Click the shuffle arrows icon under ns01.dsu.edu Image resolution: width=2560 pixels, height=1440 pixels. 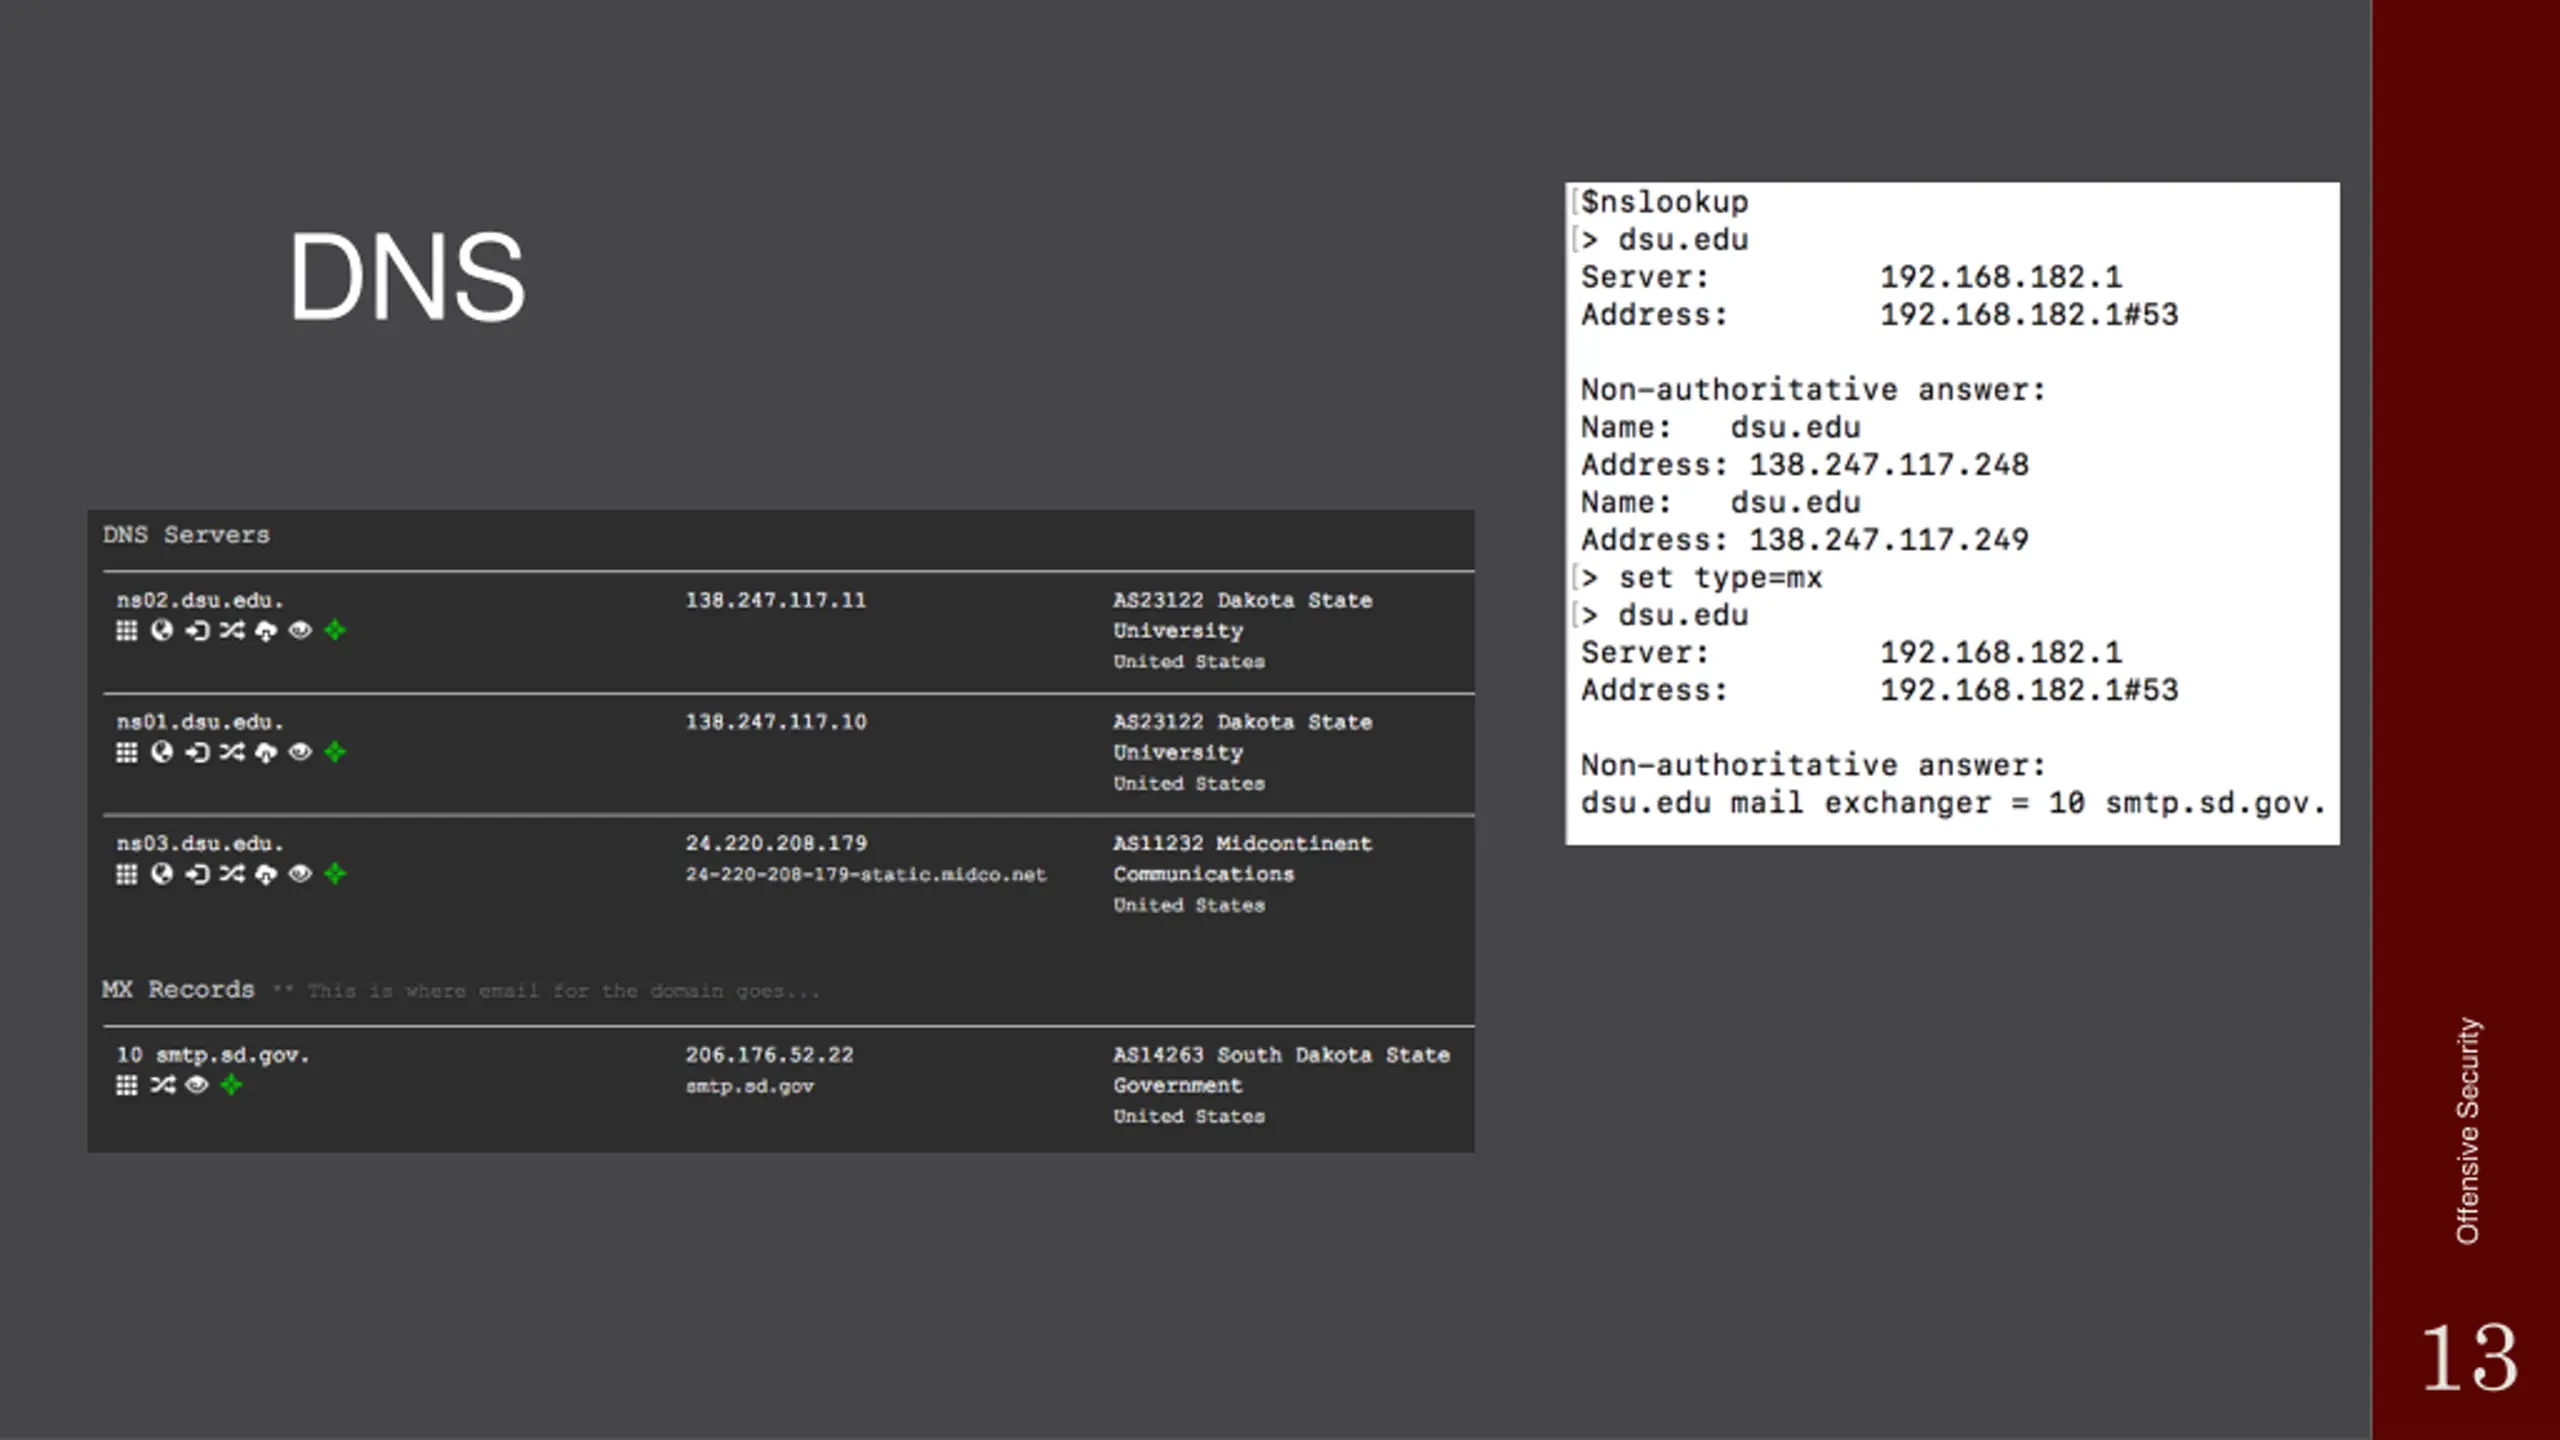[232, 752]
